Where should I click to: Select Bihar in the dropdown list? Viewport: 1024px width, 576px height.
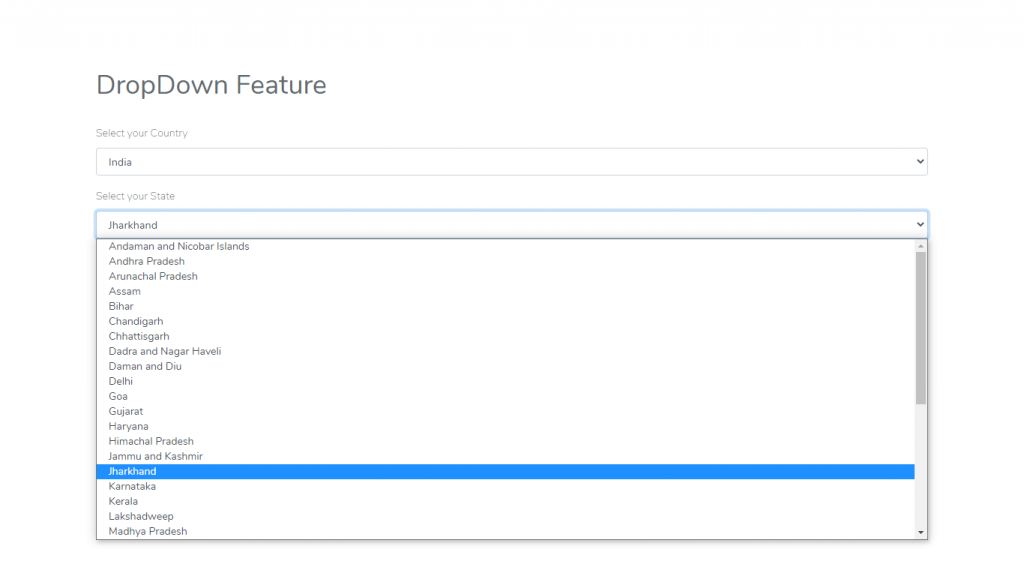[x=121, y=306]
